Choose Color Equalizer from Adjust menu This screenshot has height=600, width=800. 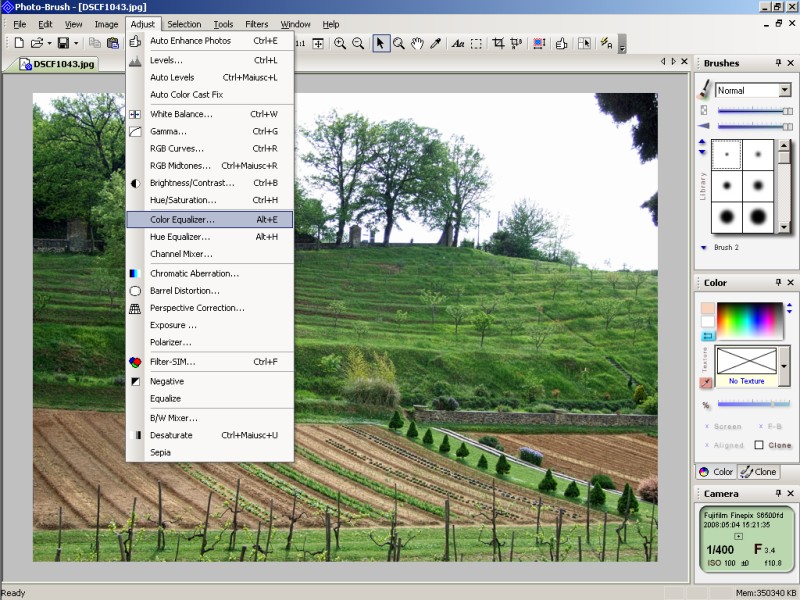tap(182, 219)
